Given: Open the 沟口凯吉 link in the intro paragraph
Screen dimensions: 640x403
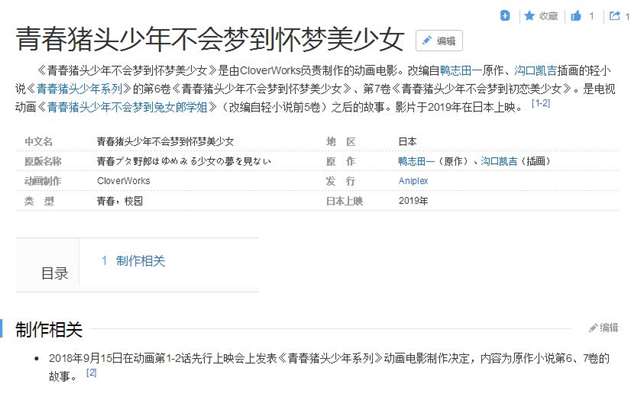Looking at the screenshot, I should tap(535, 70).
